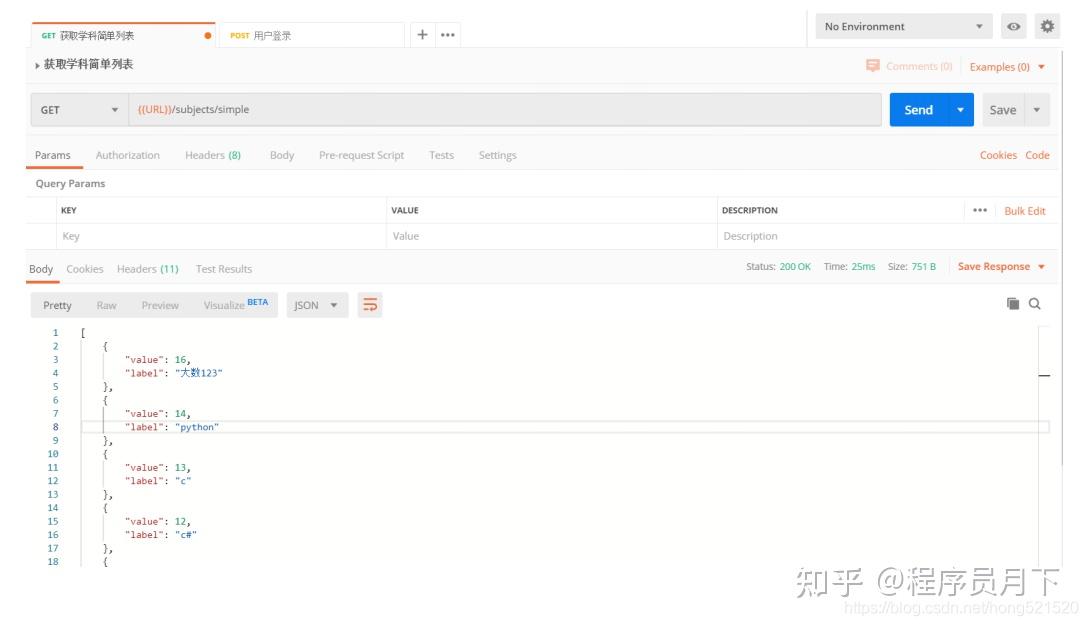
Task: Click the Time 25ms value
Action: tap(863, 267)
